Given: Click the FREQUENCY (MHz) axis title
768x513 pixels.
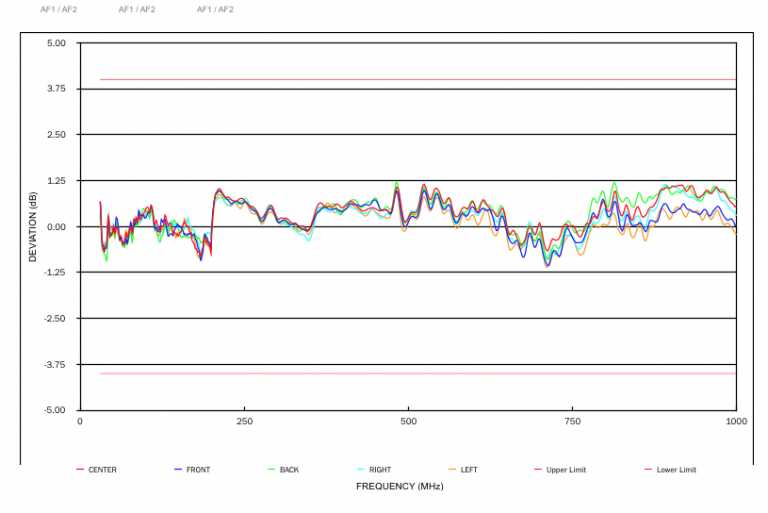Looking at the screenshot, I should coord(400,486).
